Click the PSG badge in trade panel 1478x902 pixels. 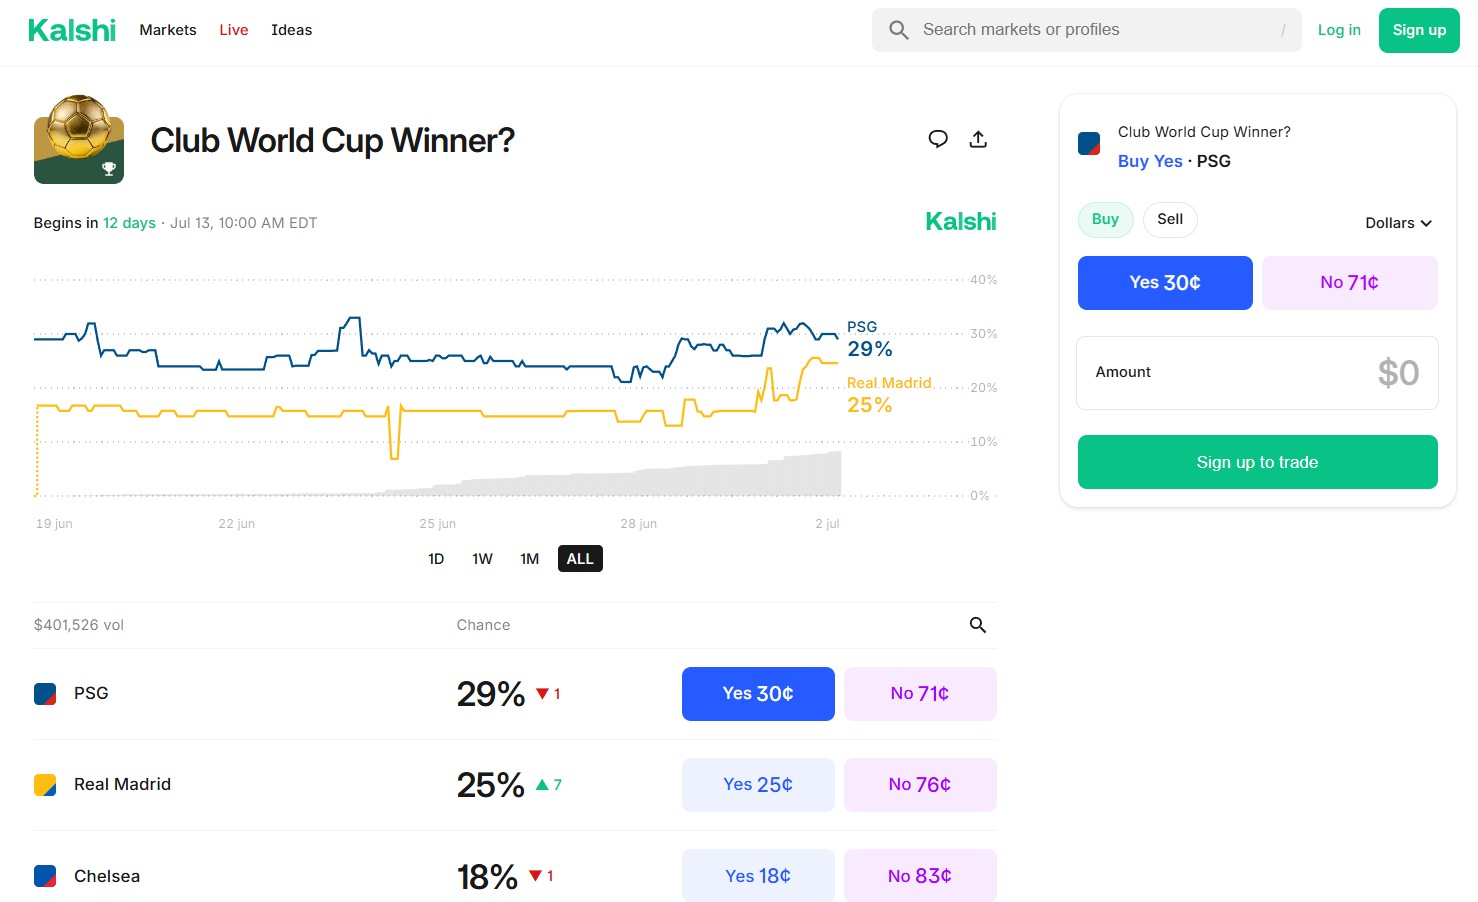pyautogui.click(x=1089, y=144)
